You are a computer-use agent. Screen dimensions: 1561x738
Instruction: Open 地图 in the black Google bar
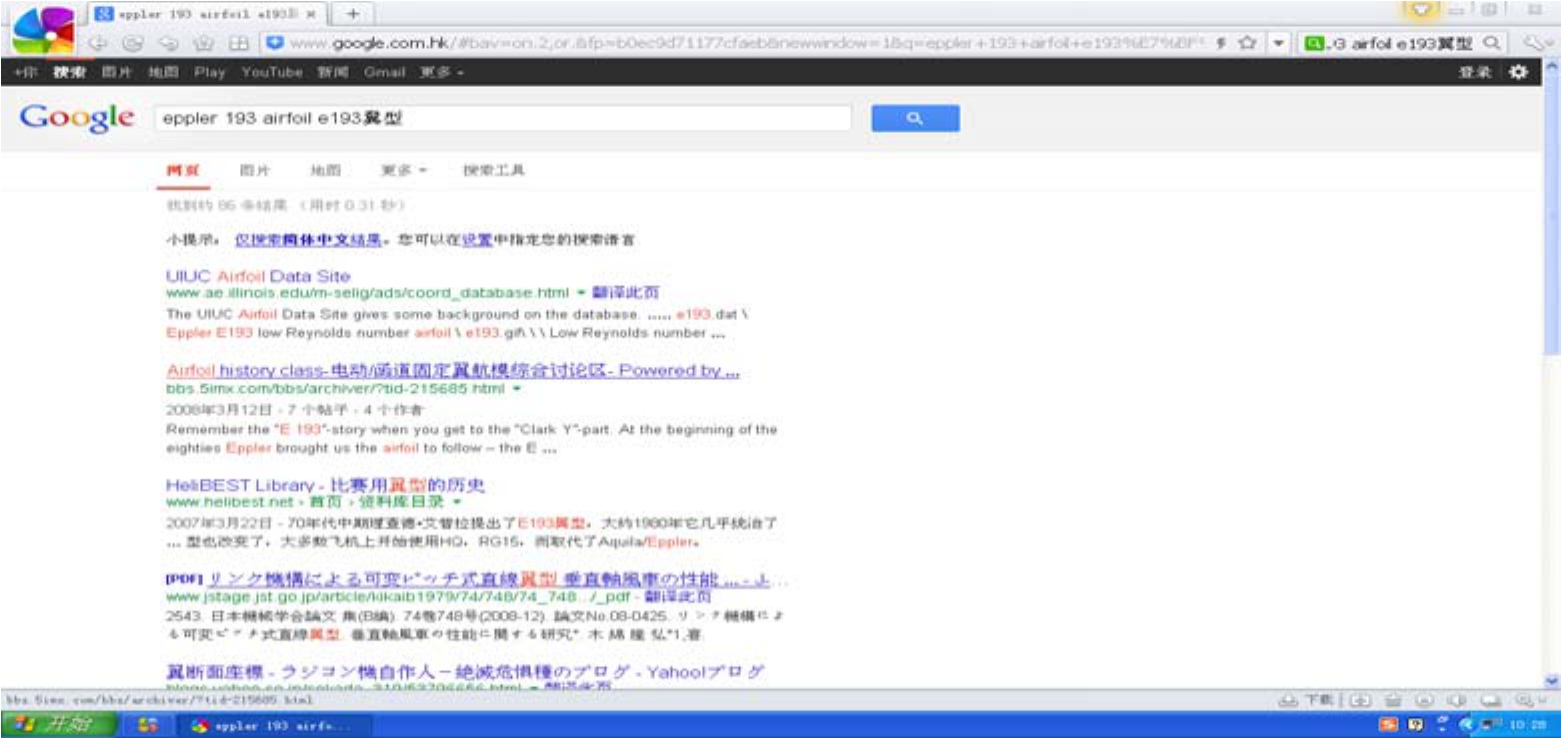click(163, 72)
